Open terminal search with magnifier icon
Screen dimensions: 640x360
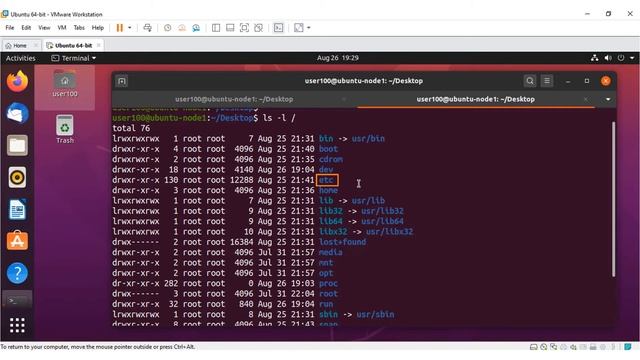529,81
